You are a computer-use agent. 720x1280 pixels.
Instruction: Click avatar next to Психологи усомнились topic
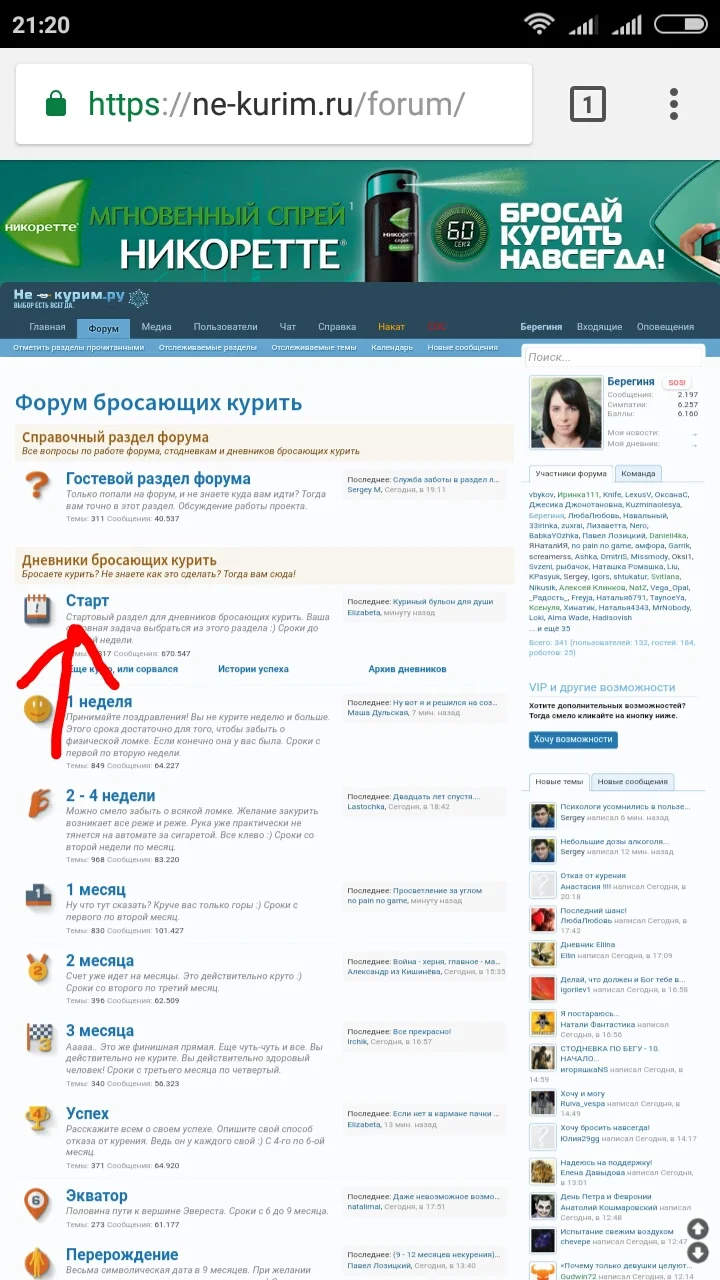point(542,814)
